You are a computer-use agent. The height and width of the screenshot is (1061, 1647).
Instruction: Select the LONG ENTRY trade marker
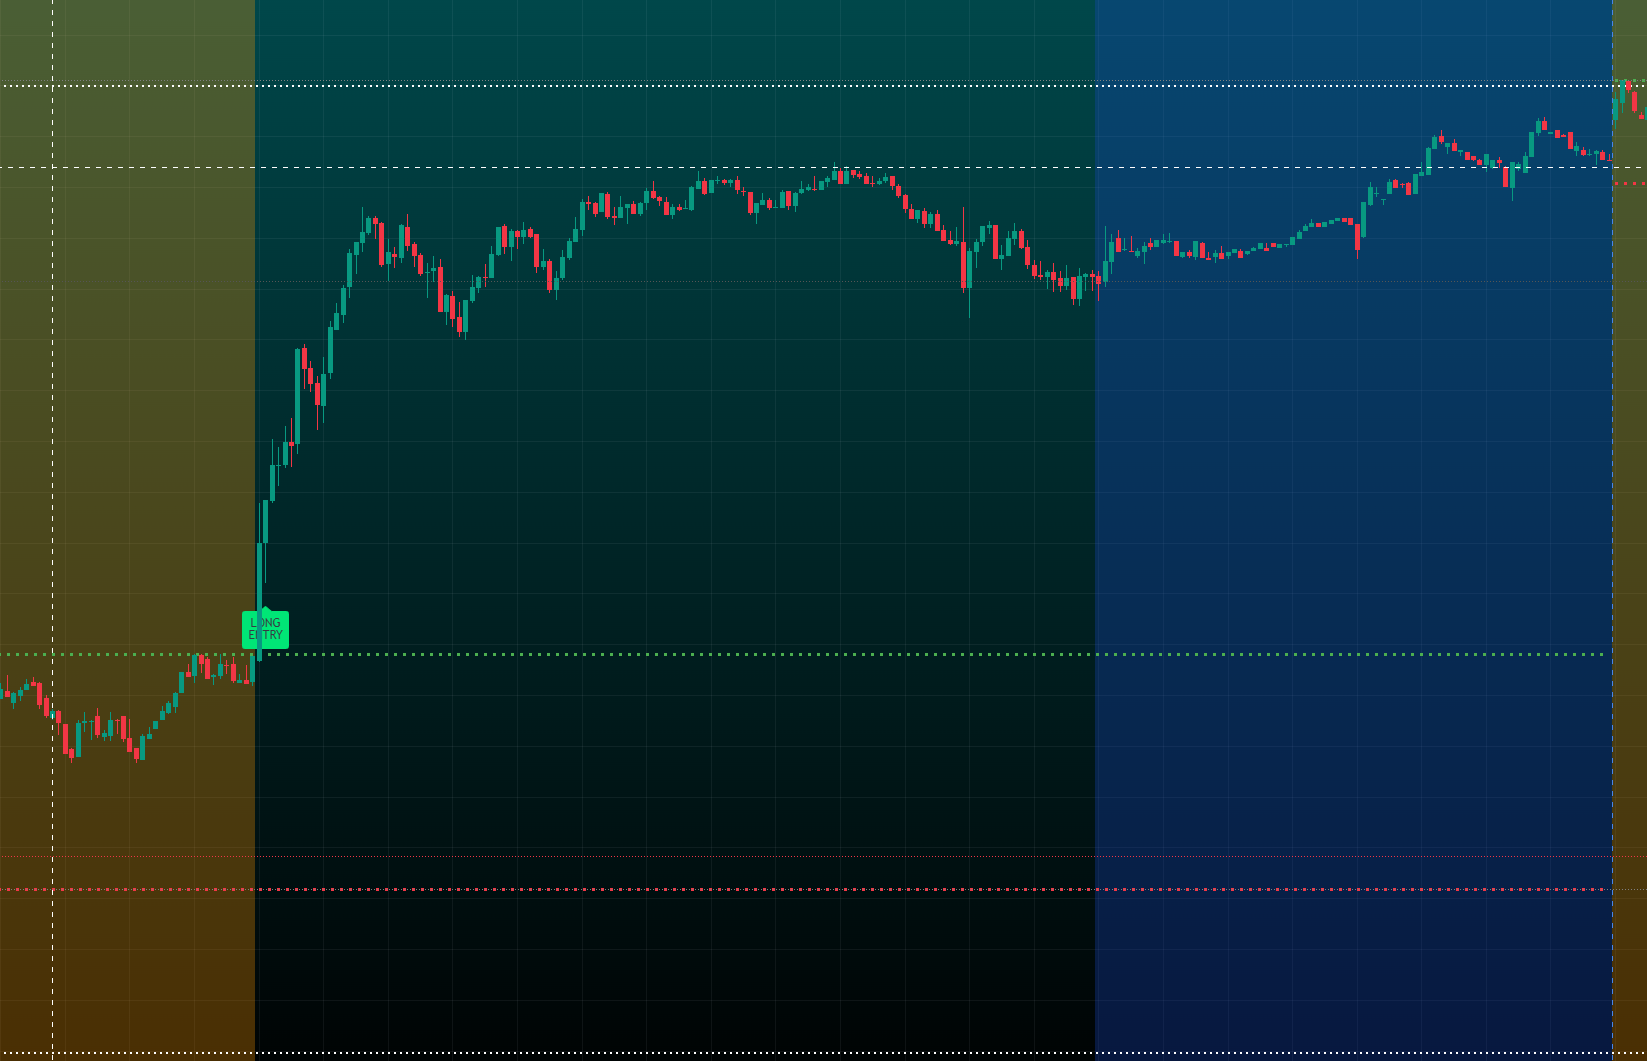pyautogui.click(x=266, y=628)
